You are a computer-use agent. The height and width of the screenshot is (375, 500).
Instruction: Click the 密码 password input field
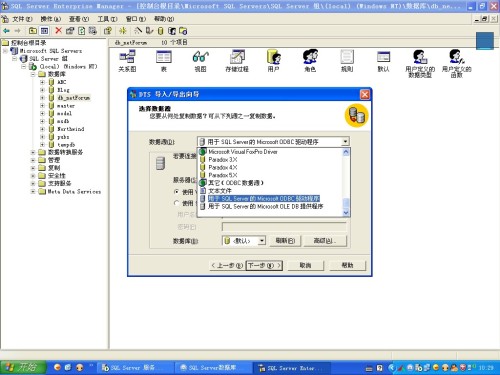(284, 227)
